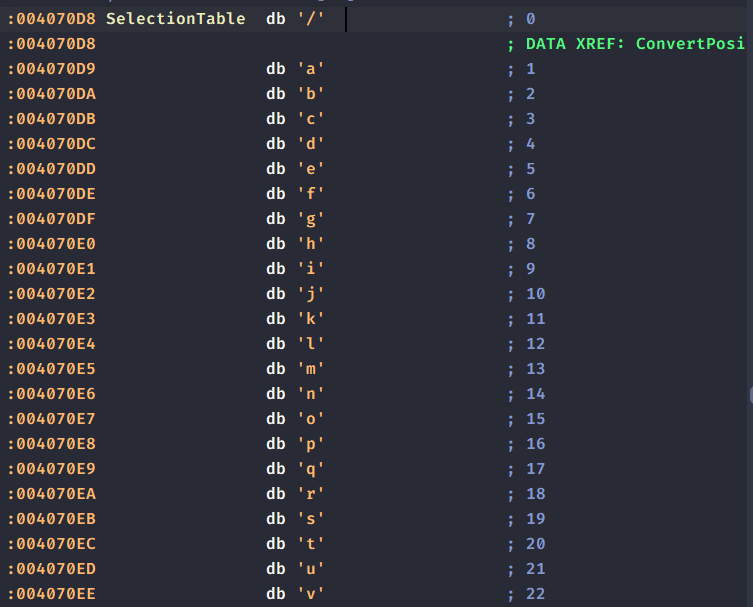Select address 004070D9 in the listing

(53, 69)
